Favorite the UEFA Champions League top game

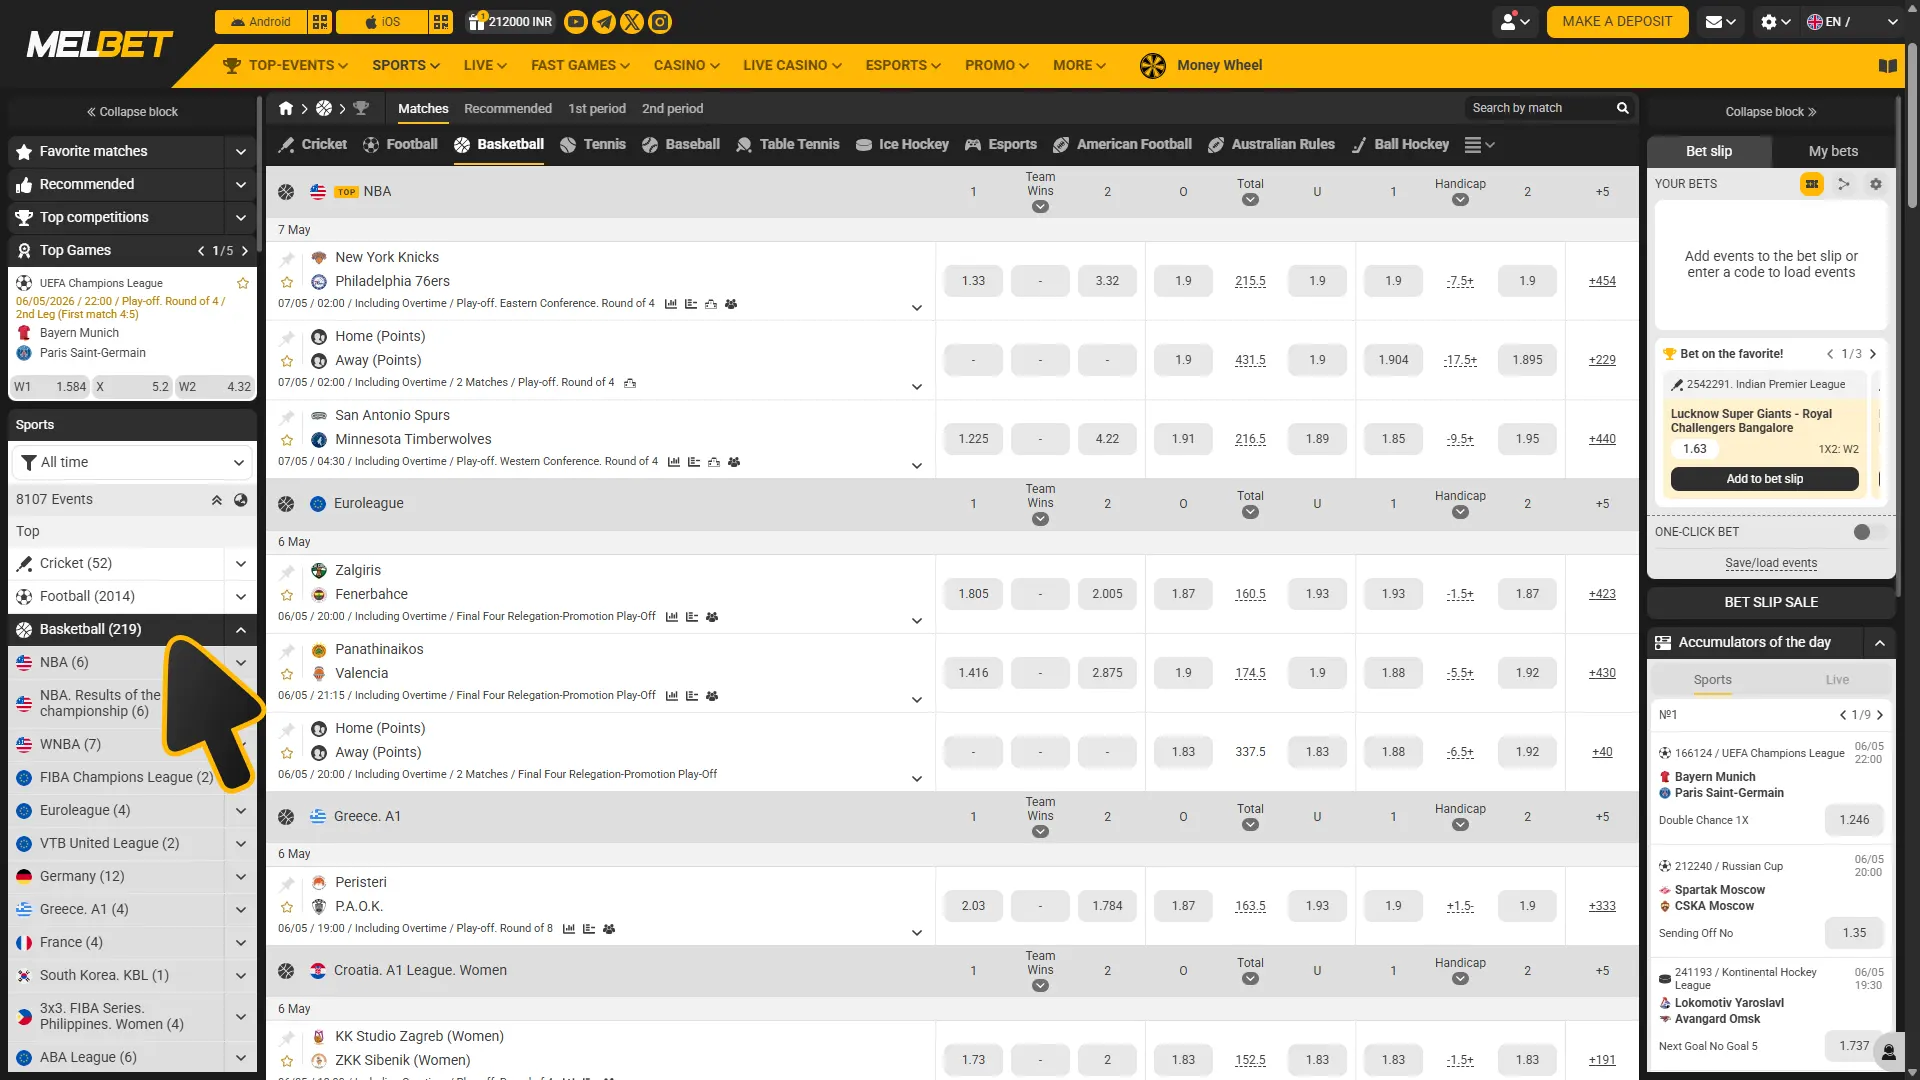click(242, 283)
